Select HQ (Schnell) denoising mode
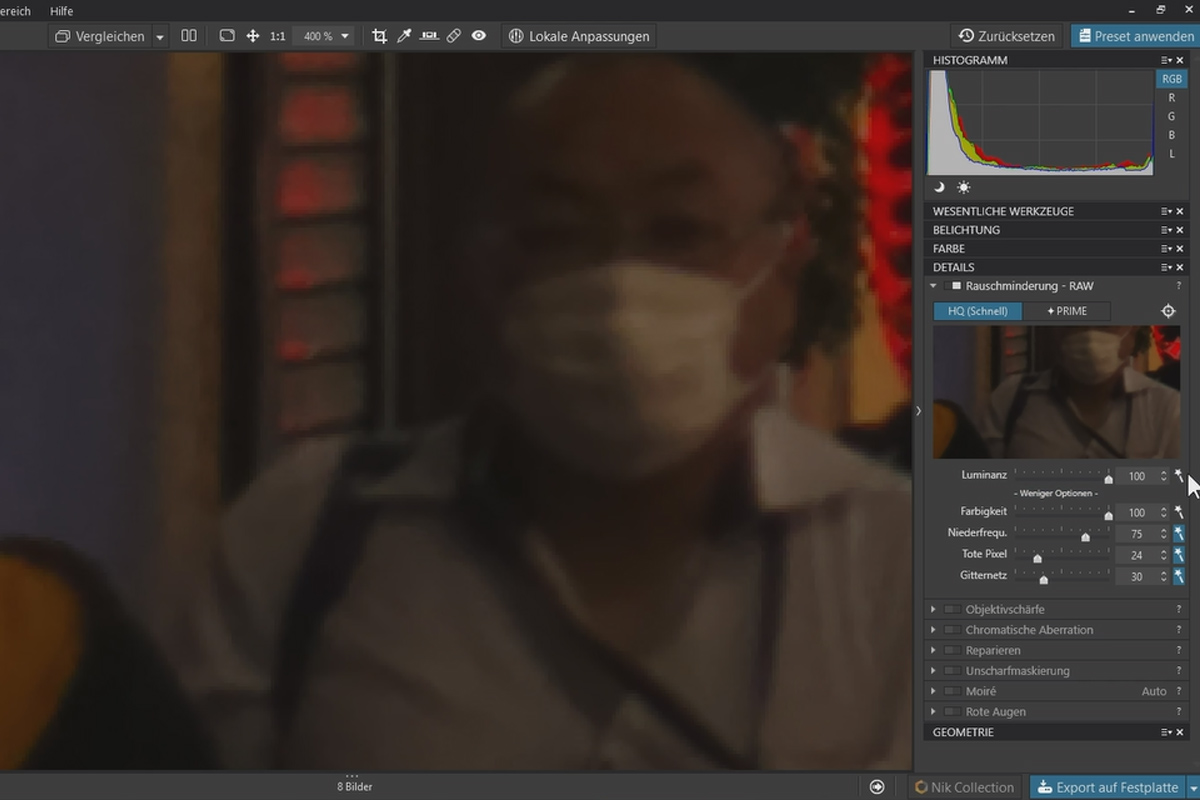 point(978,311)
